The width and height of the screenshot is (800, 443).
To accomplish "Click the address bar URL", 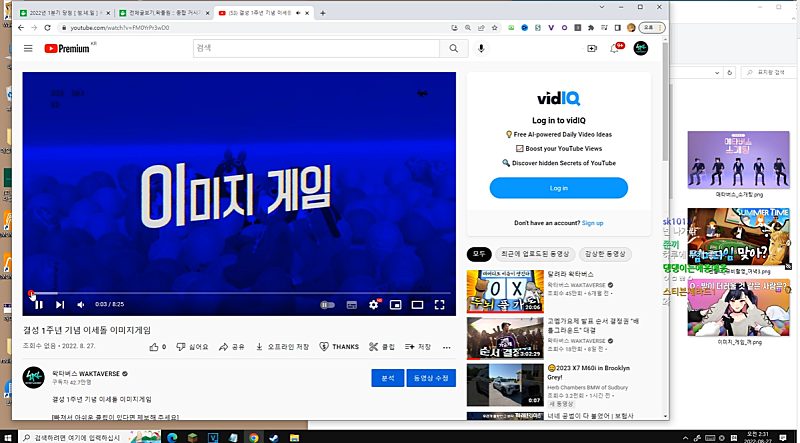I will pos(120,28).
